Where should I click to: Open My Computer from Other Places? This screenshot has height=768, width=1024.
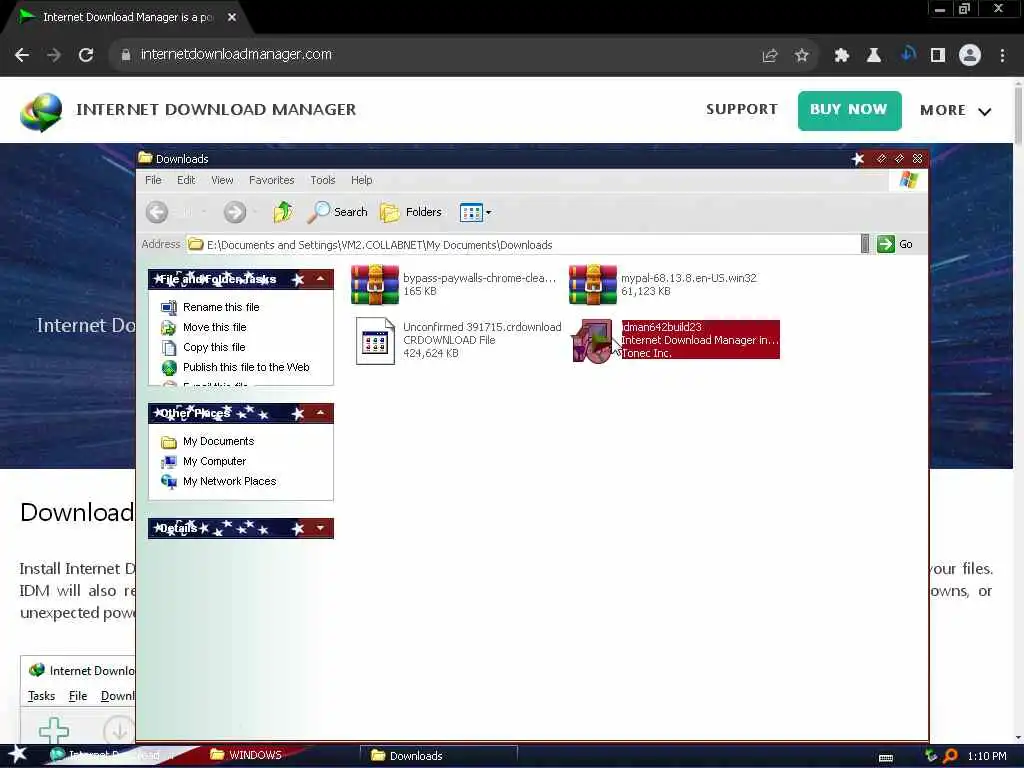tap(214, 461)
